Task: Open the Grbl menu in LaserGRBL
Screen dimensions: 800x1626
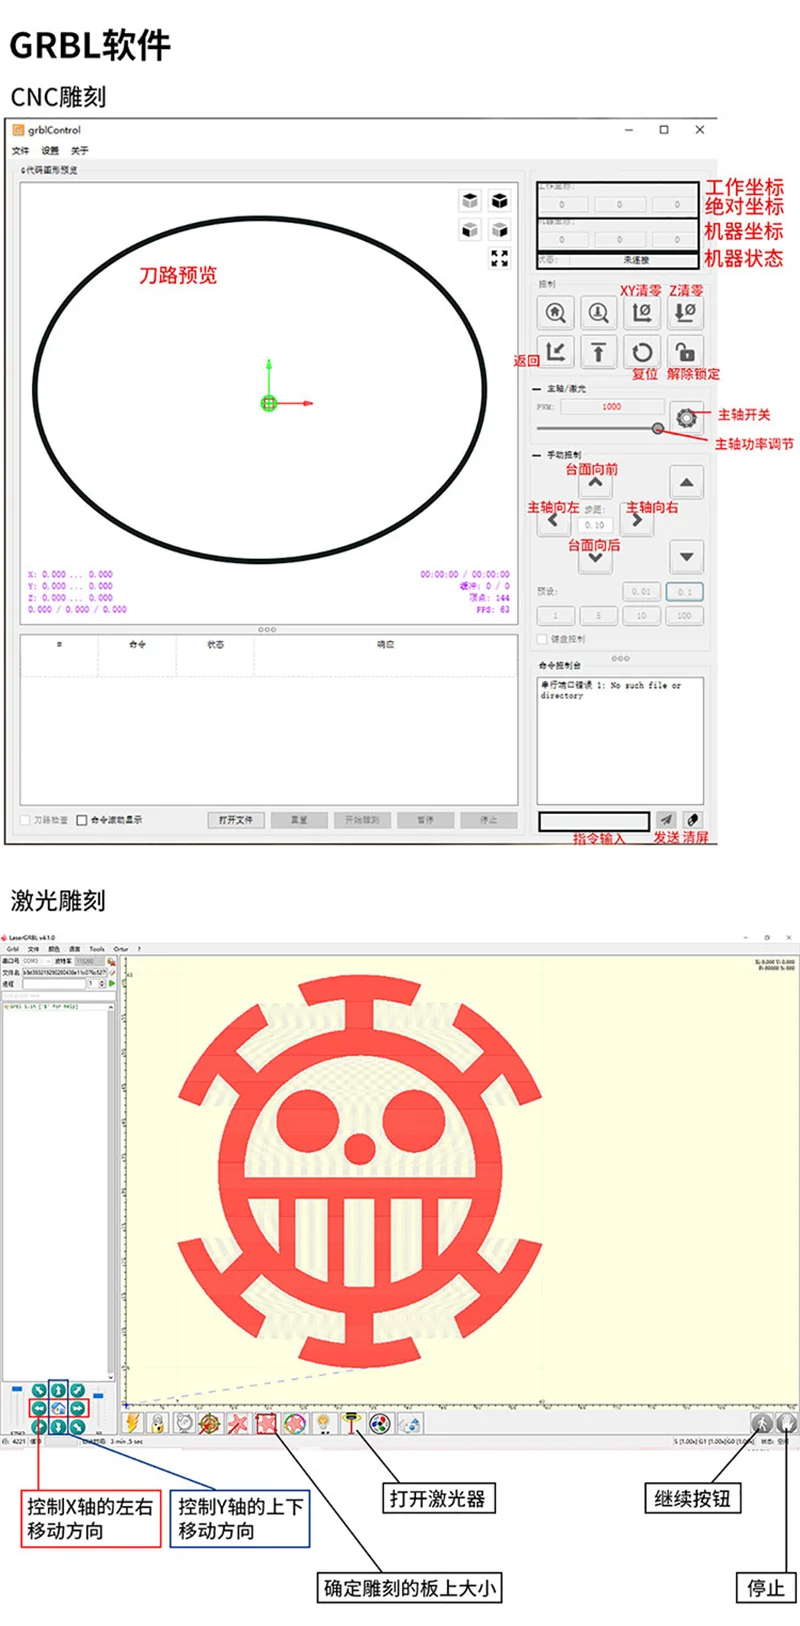Action: point(12,949)
